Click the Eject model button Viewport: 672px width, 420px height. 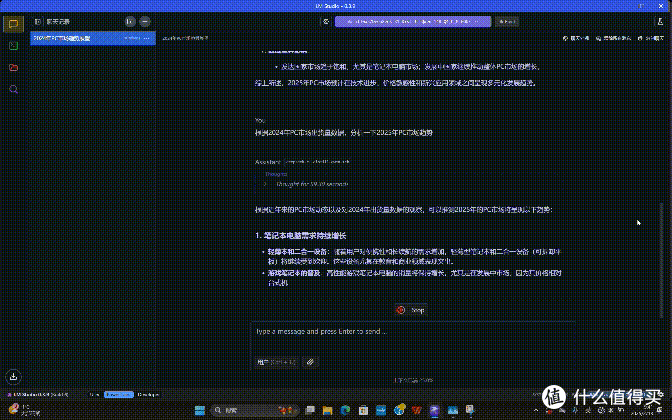click(x=507, y=21)
